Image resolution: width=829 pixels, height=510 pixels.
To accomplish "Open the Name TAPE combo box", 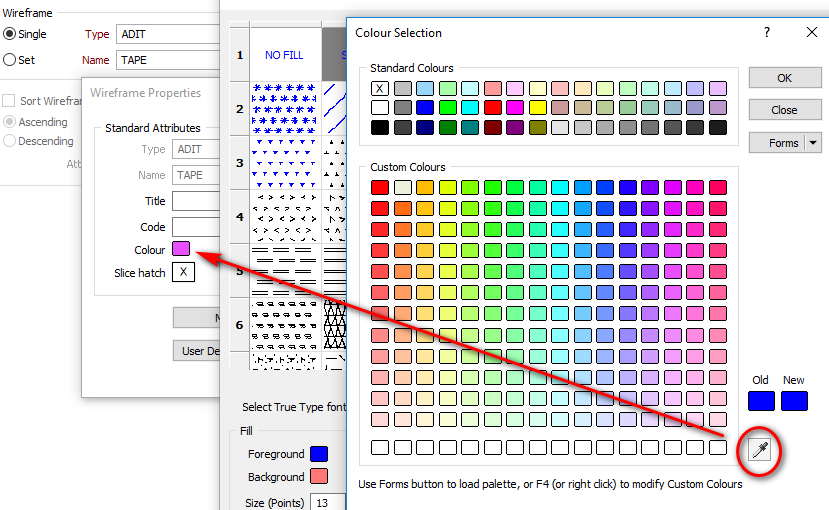I will [167, 60].
